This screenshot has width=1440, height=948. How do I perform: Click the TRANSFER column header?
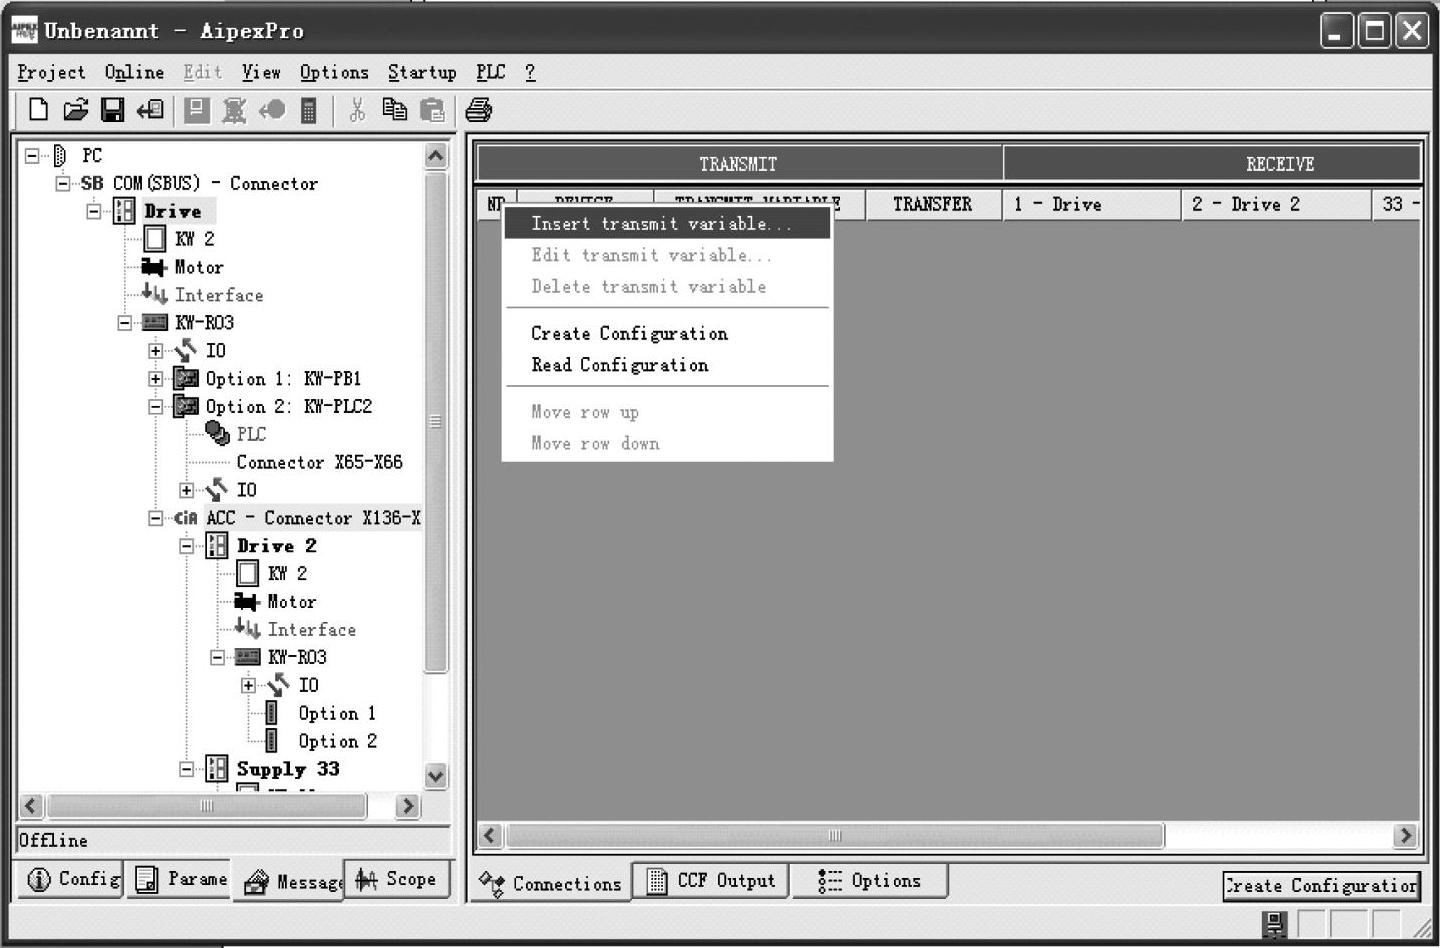[933, 204]
